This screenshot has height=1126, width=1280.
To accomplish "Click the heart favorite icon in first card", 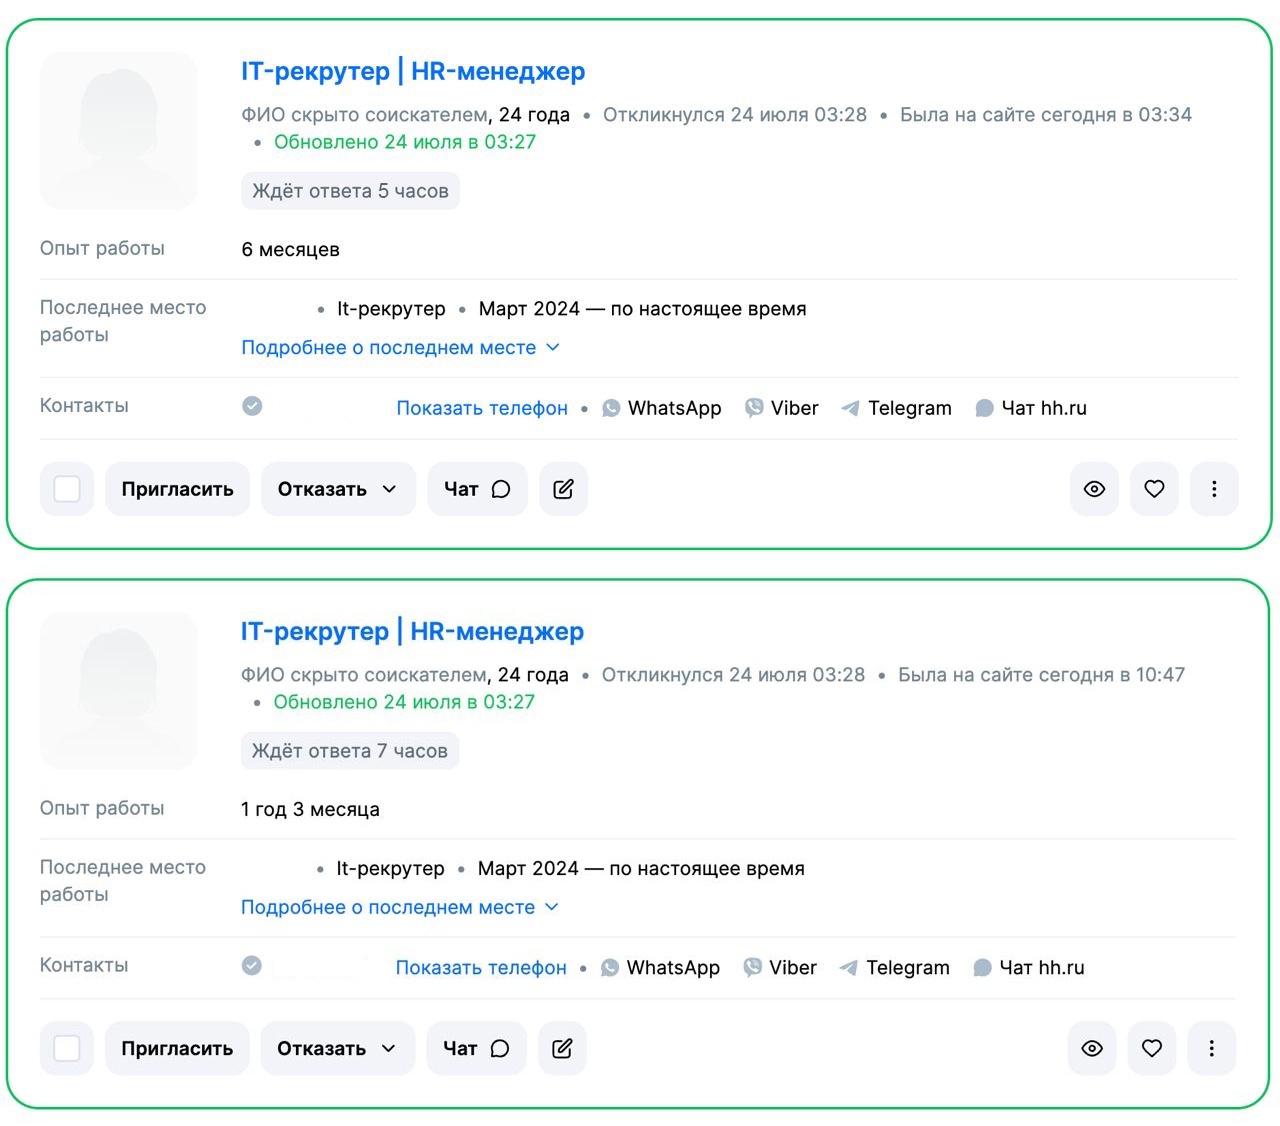I will [x=1154, y=489].
